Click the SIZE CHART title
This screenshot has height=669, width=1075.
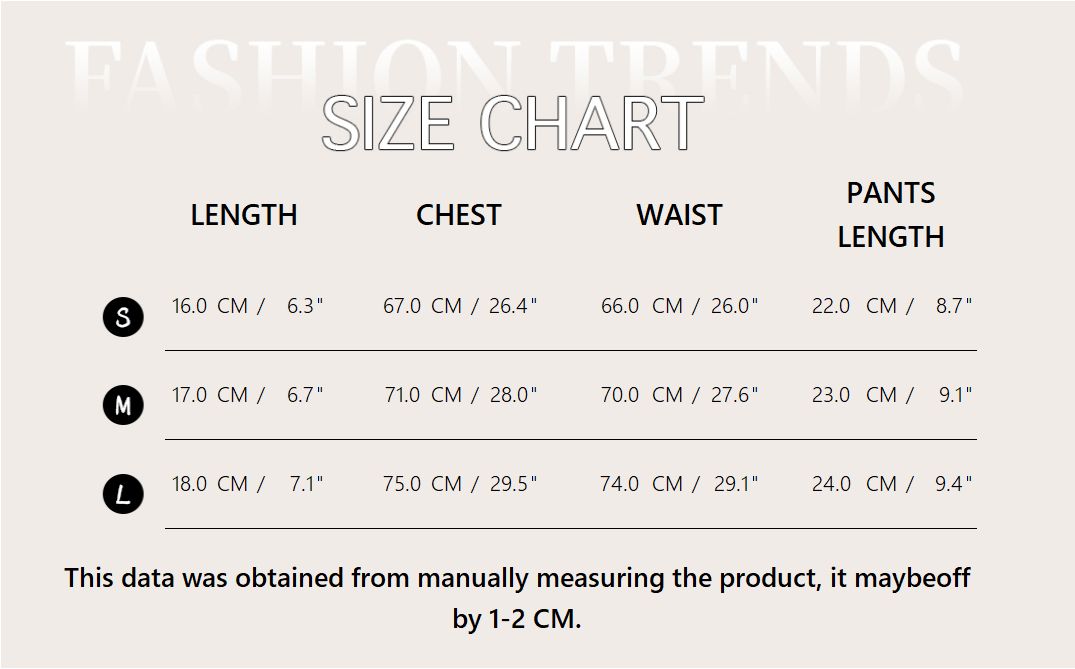[x=513, y=125]
